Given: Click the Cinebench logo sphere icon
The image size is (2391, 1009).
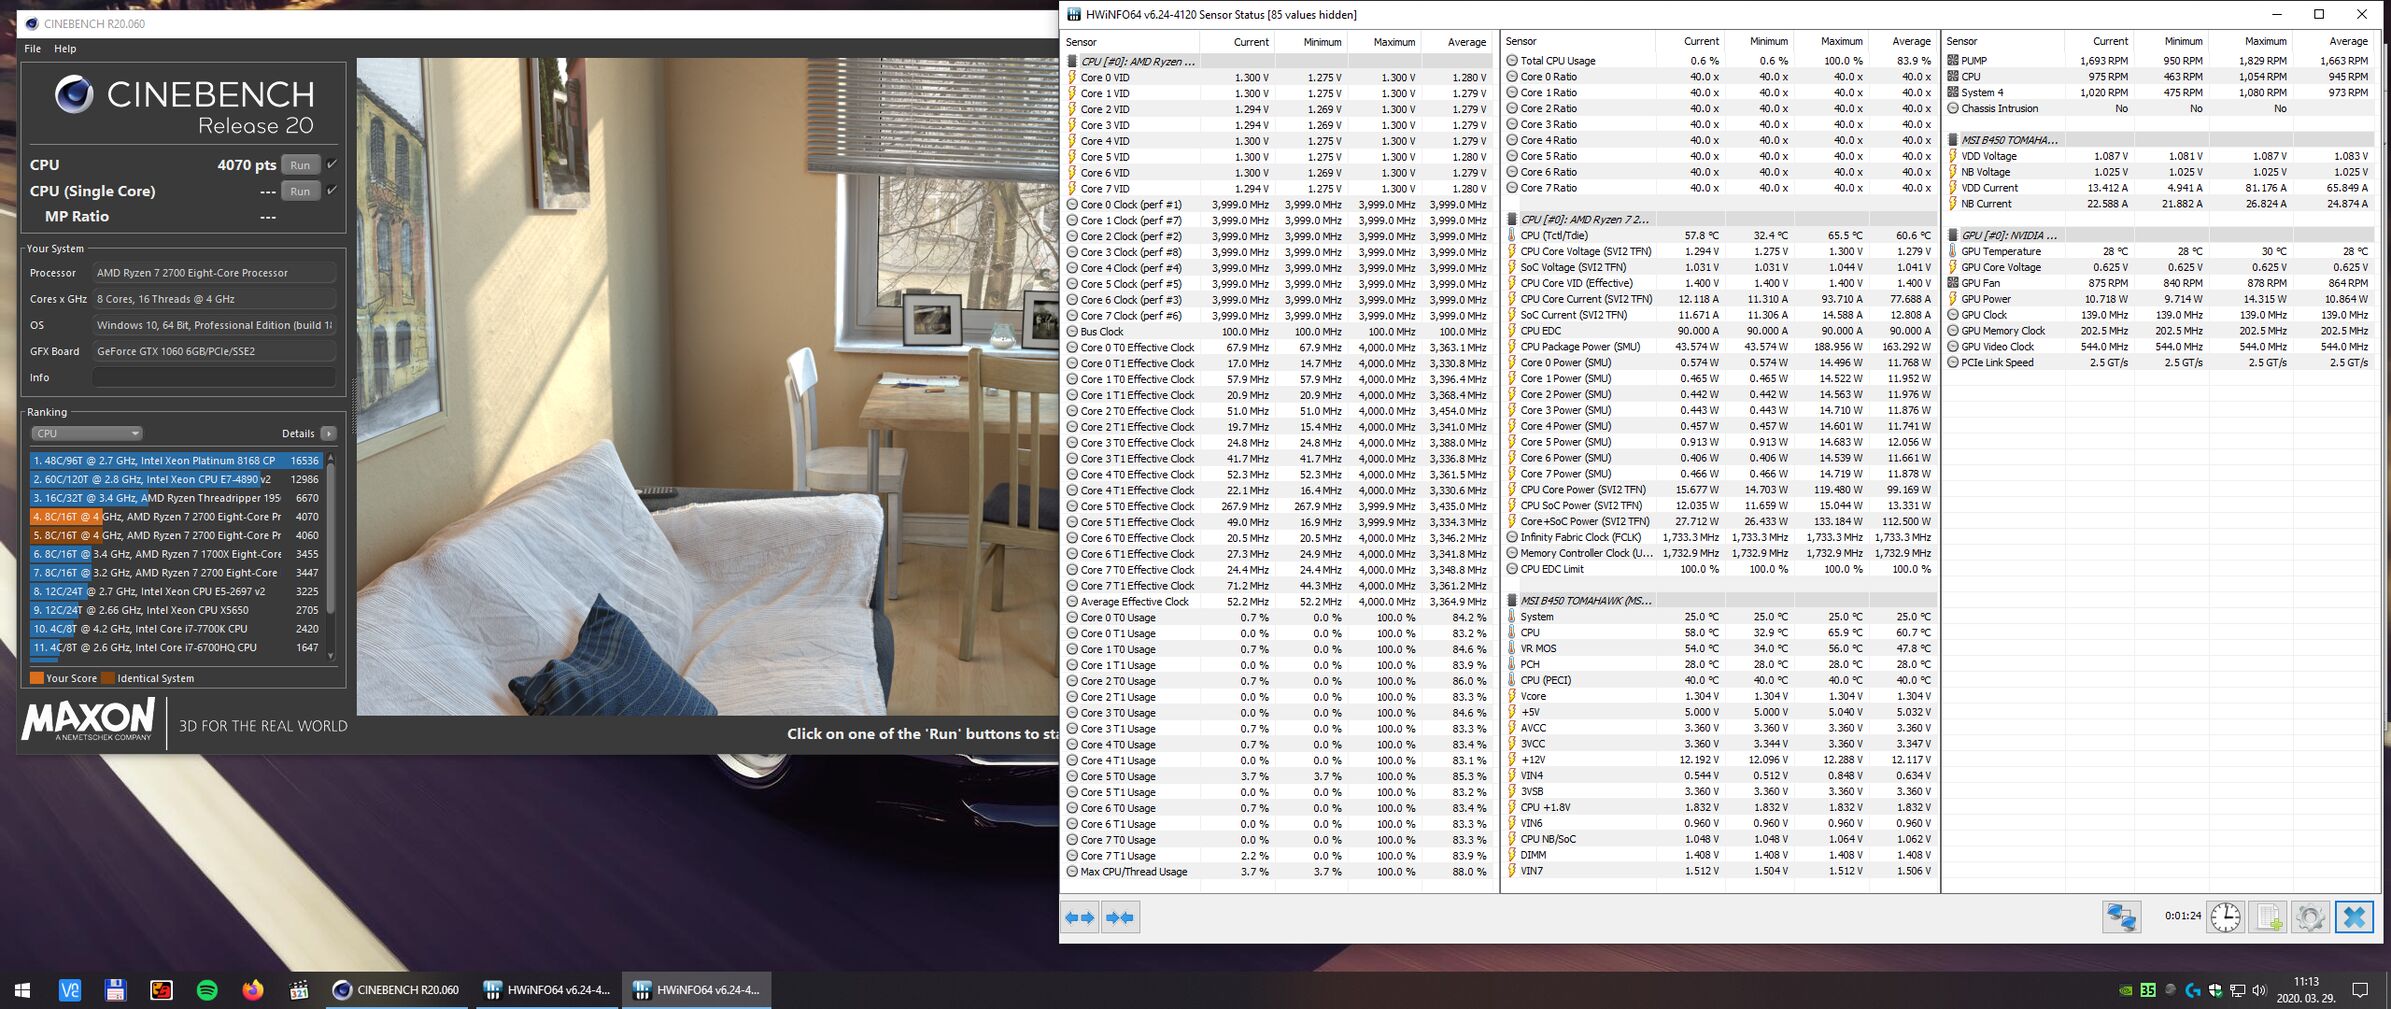Looking at the screenshot, I should tap(74, 94).
